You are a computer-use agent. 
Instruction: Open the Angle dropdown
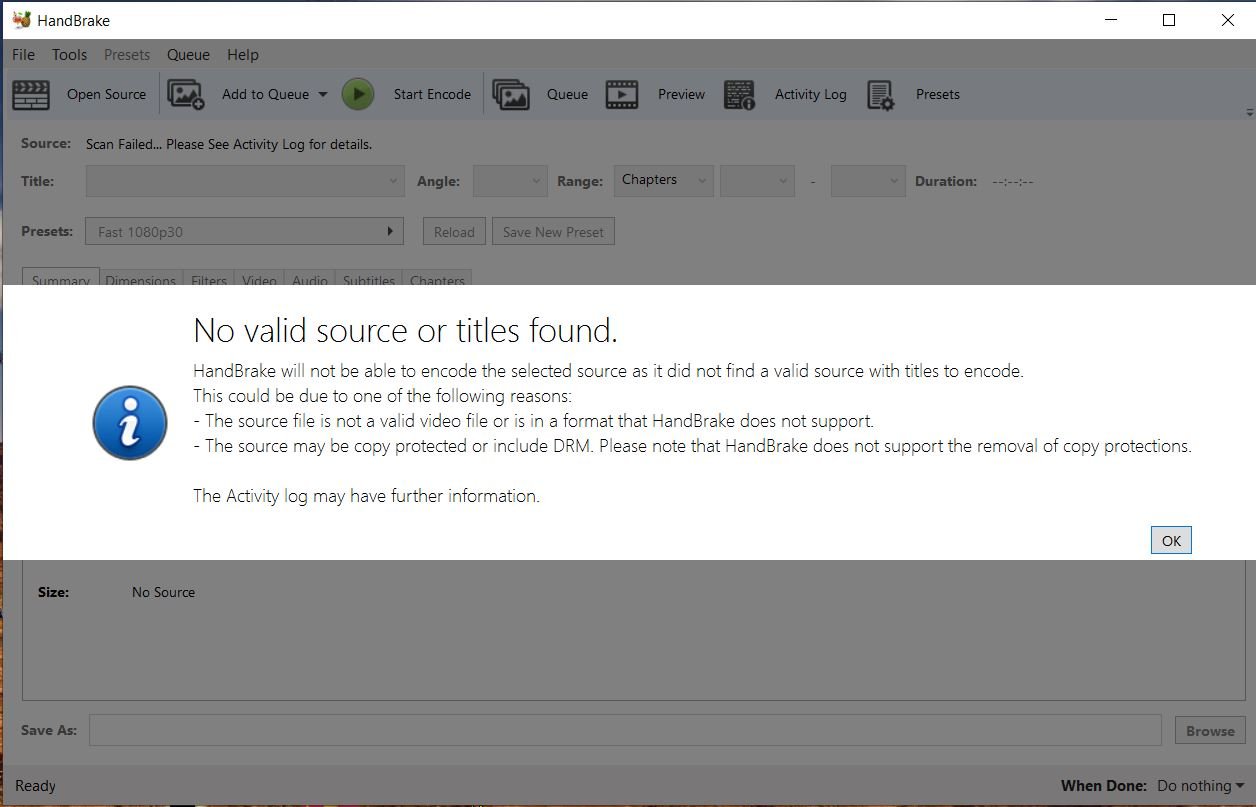click(x=510, y=181)
